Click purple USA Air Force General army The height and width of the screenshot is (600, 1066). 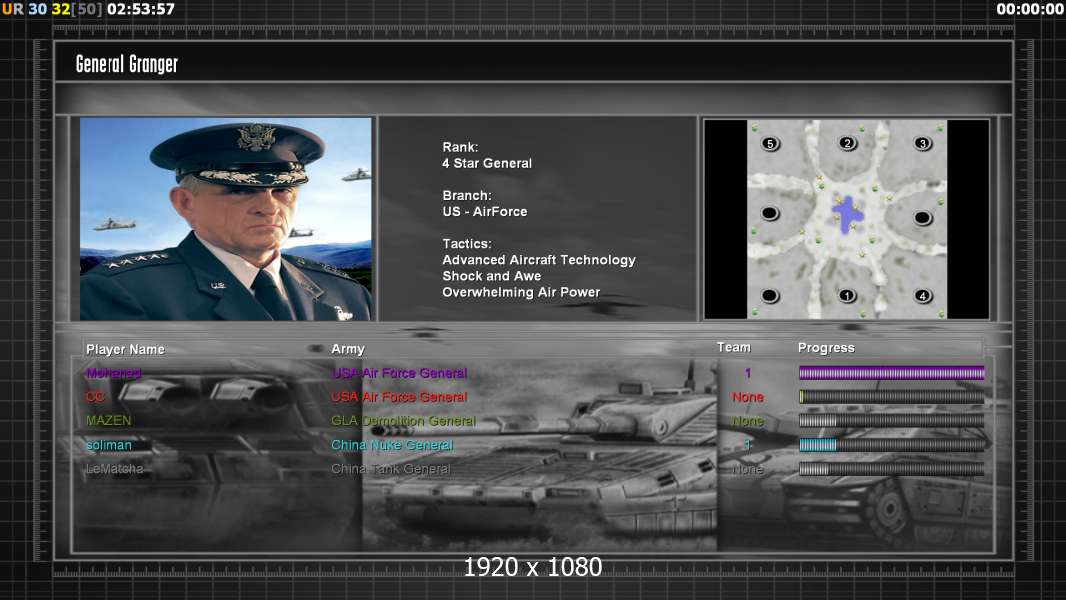point(399,373)
